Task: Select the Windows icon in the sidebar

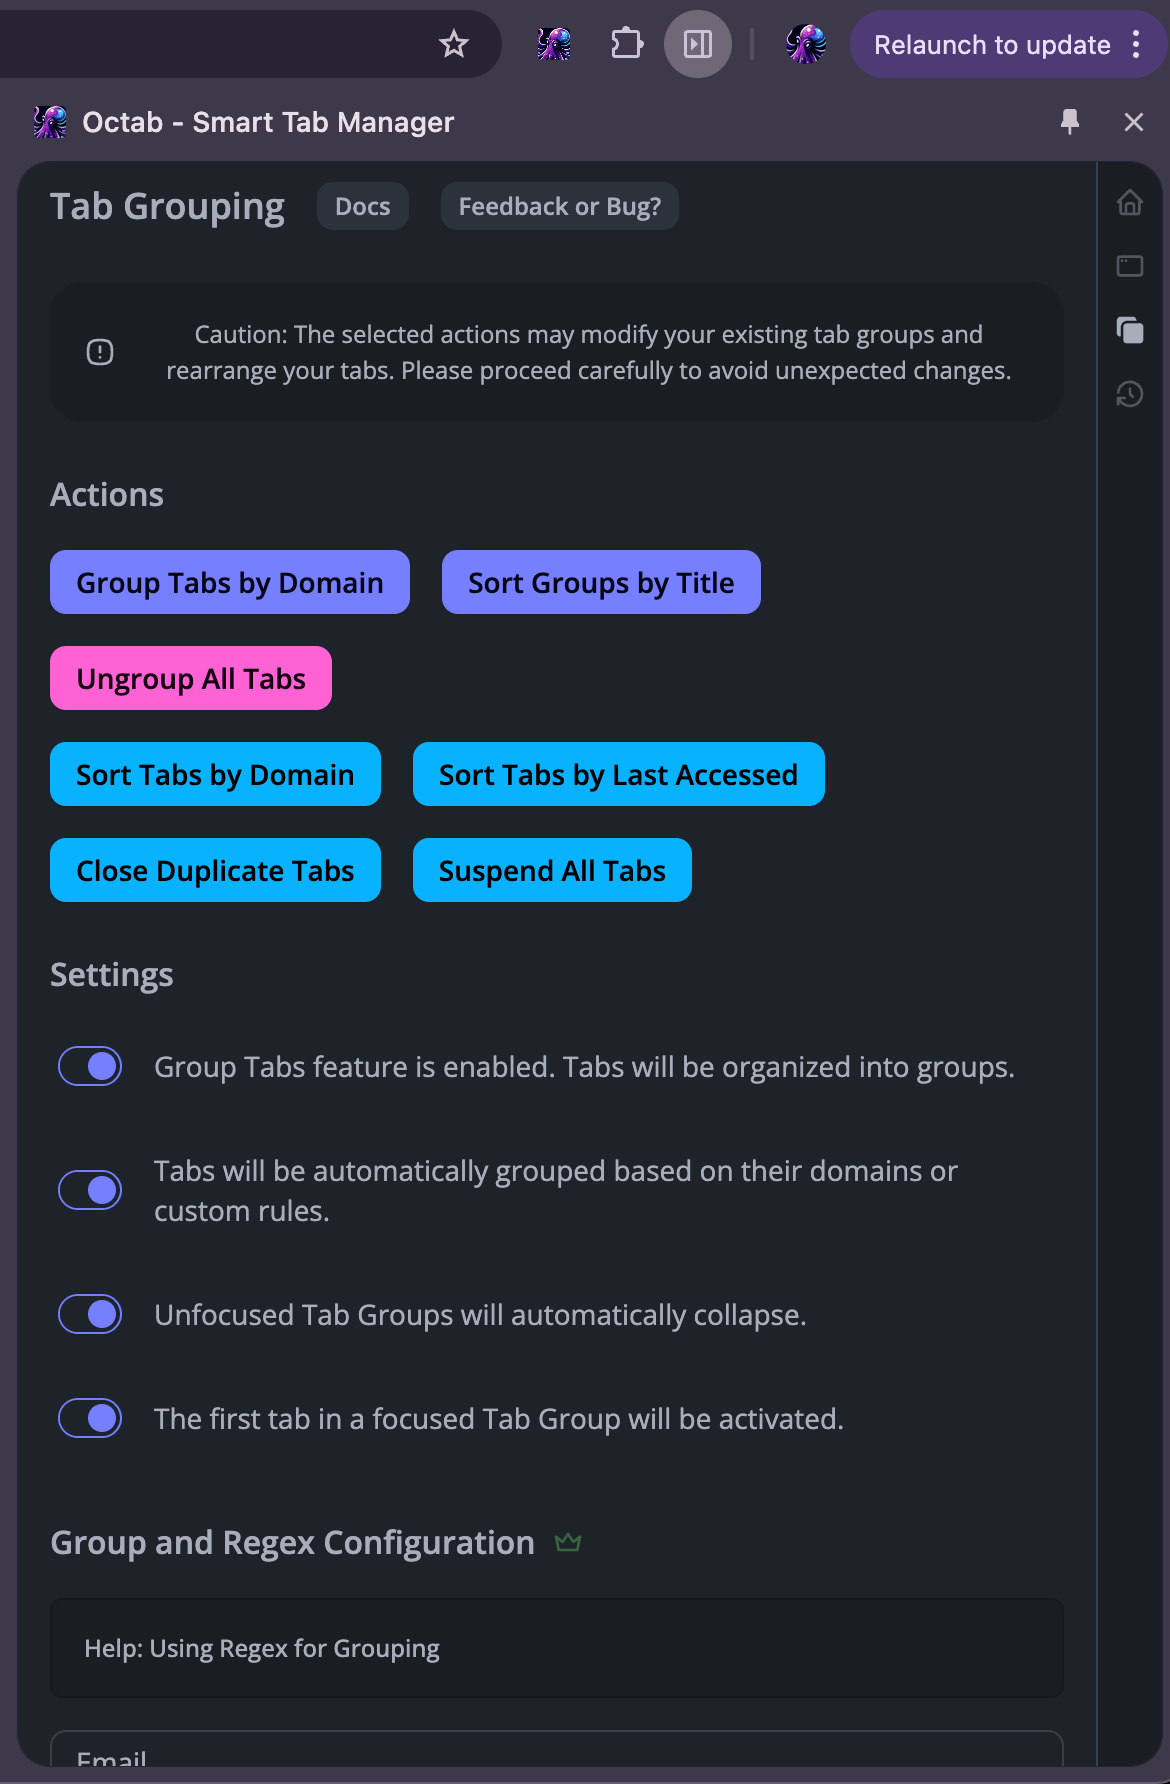Action: tap(1129, 266)
